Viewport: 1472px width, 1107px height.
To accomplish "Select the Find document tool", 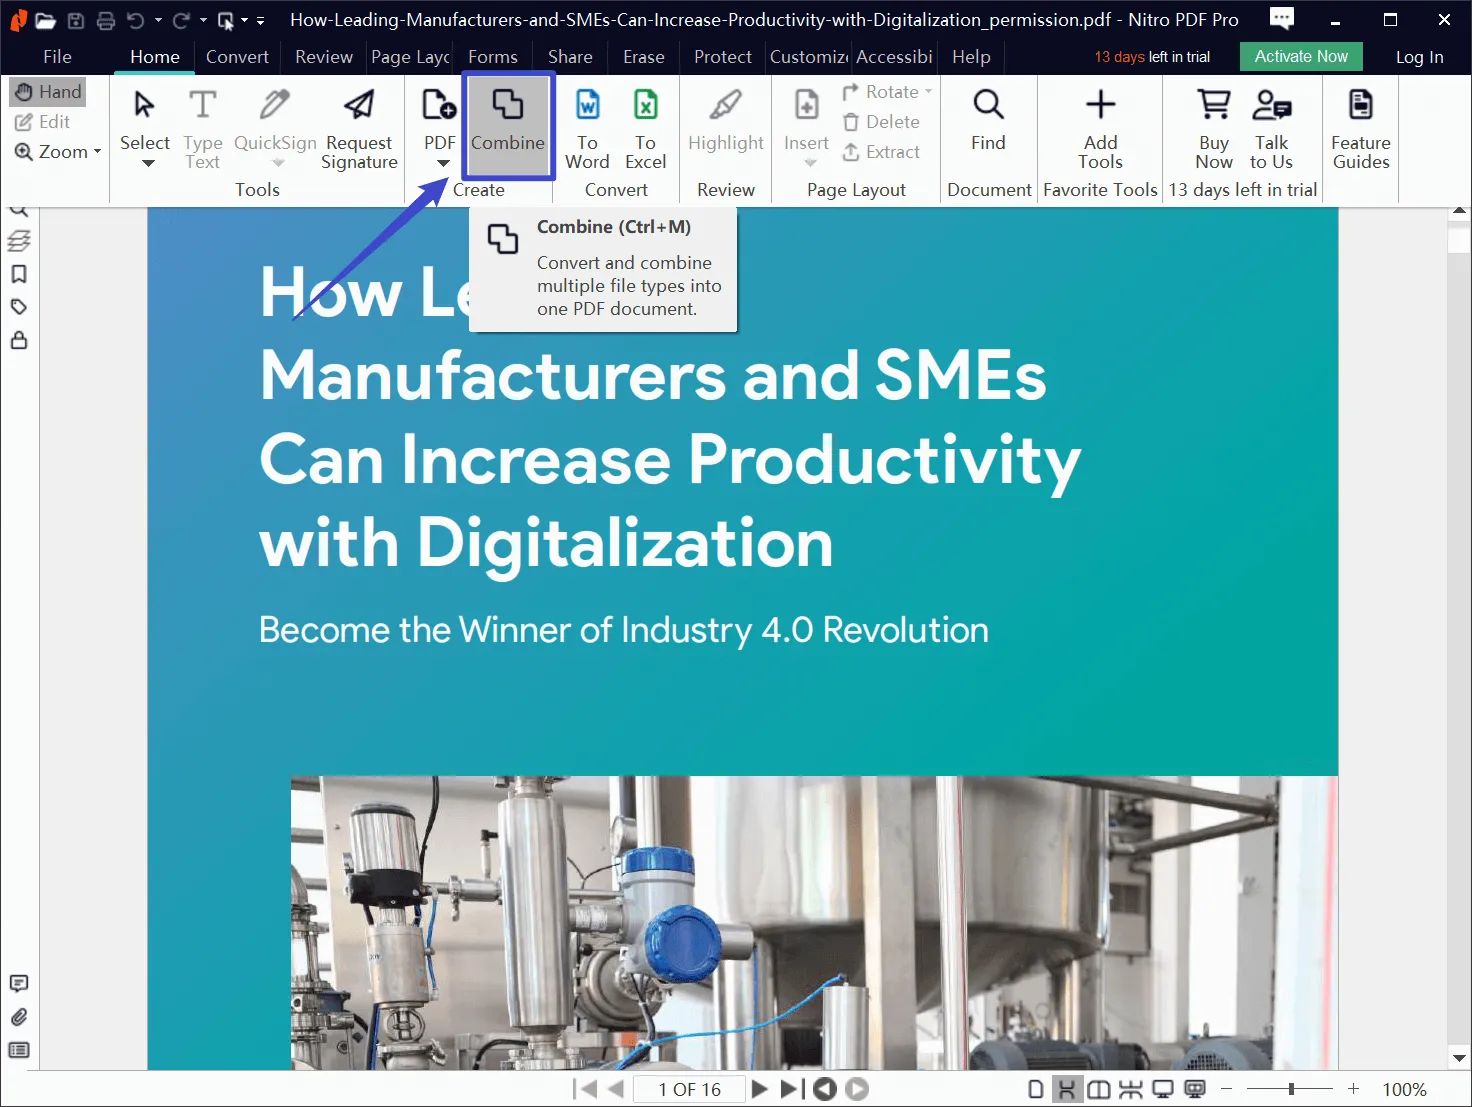I will tap(988, 120).
